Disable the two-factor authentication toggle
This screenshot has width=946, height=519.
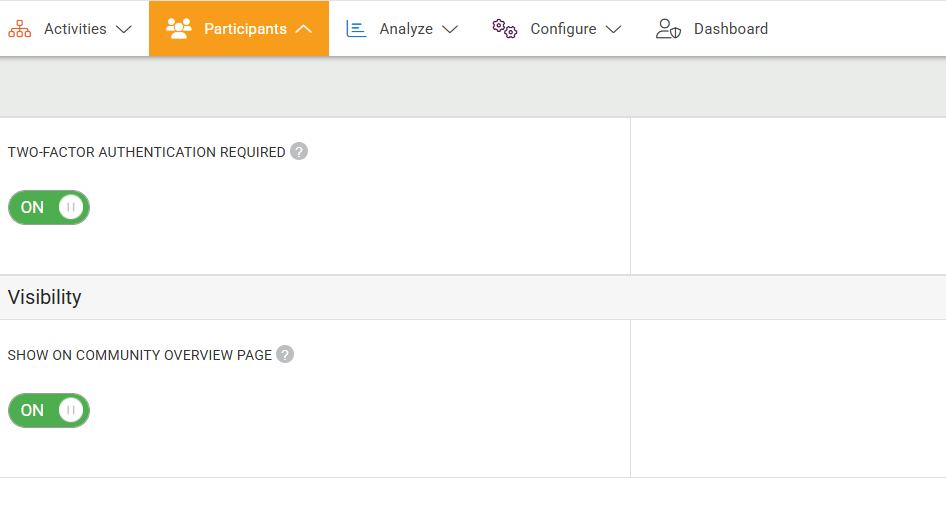(x=49, y=208)
